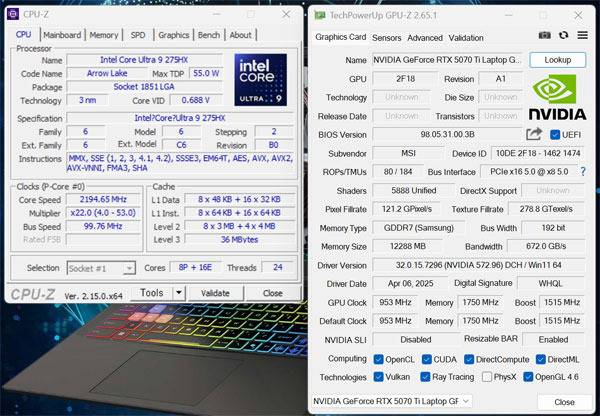Switch to the Sensors tab in GPU-Z
The width and height of the screenshot is (600, 416).
[386, 37]
